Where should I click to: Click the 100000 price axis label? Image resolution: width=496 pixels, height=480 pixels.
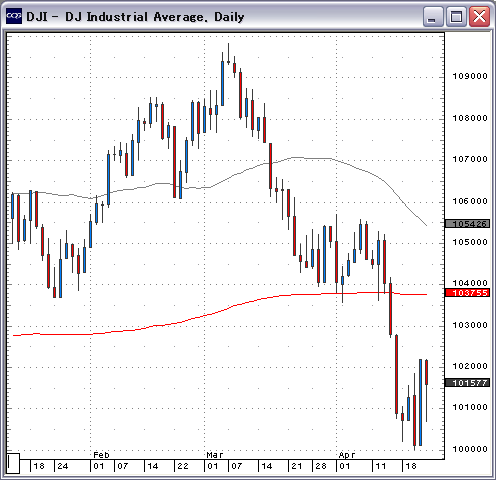pyautogui.click(x=470, y=449)
